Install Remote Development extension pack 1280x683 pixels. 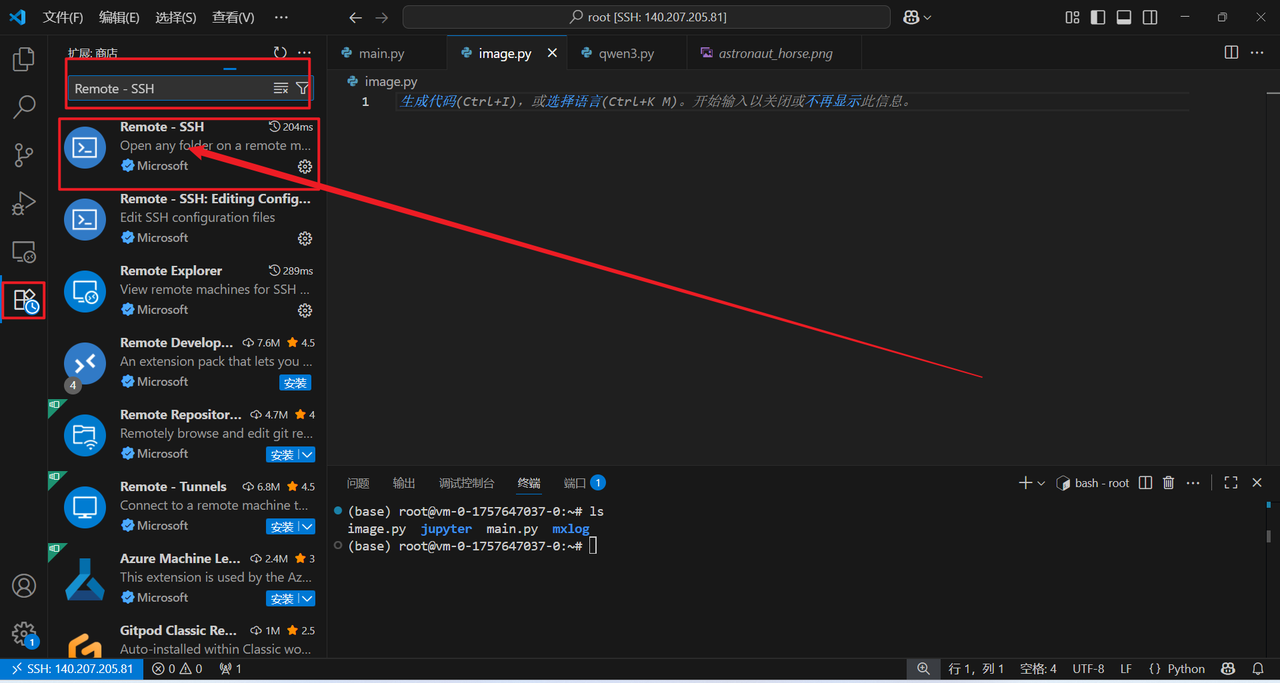[295, 383]
